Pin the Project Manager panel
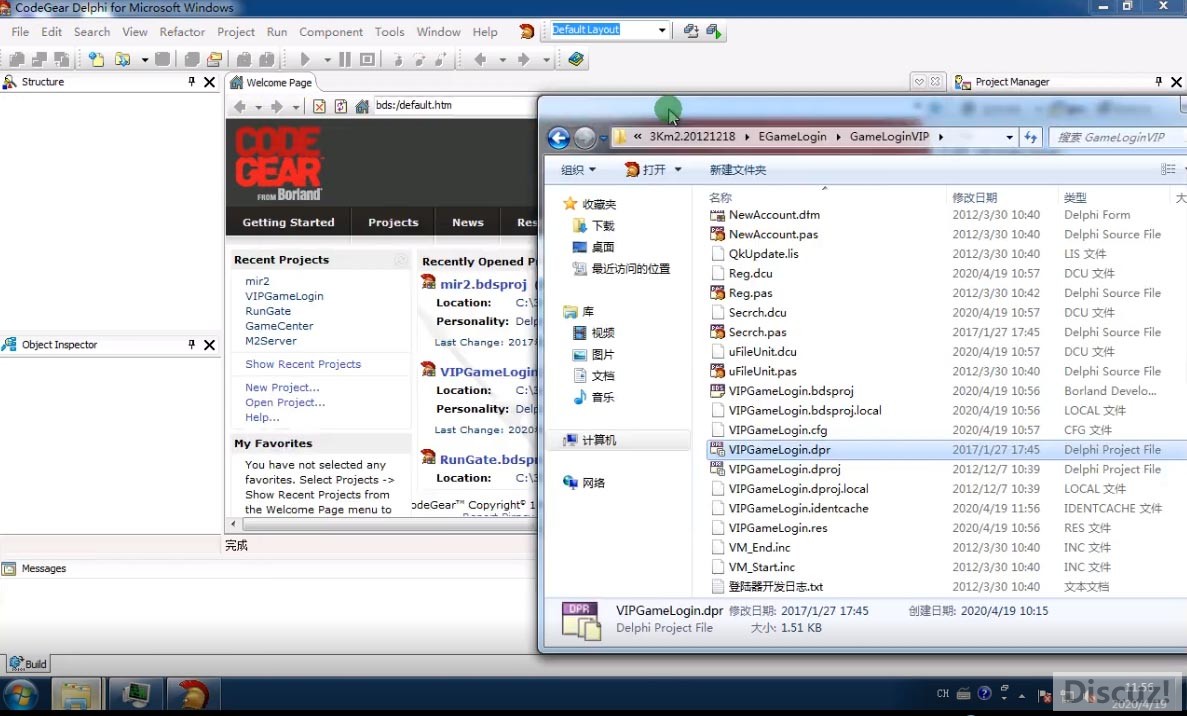This screenshot has width=1187, height=716. (1158, 81)
